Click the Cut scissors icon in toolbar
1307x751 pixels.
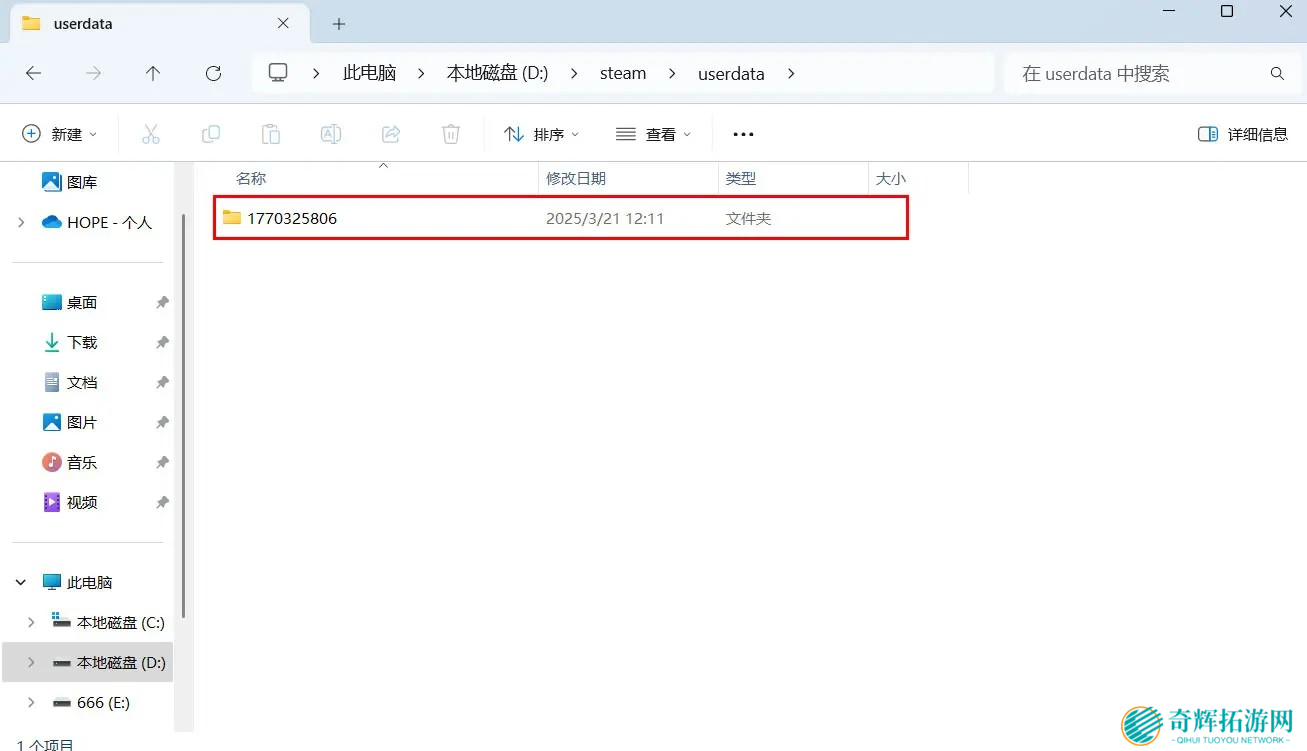151,134
